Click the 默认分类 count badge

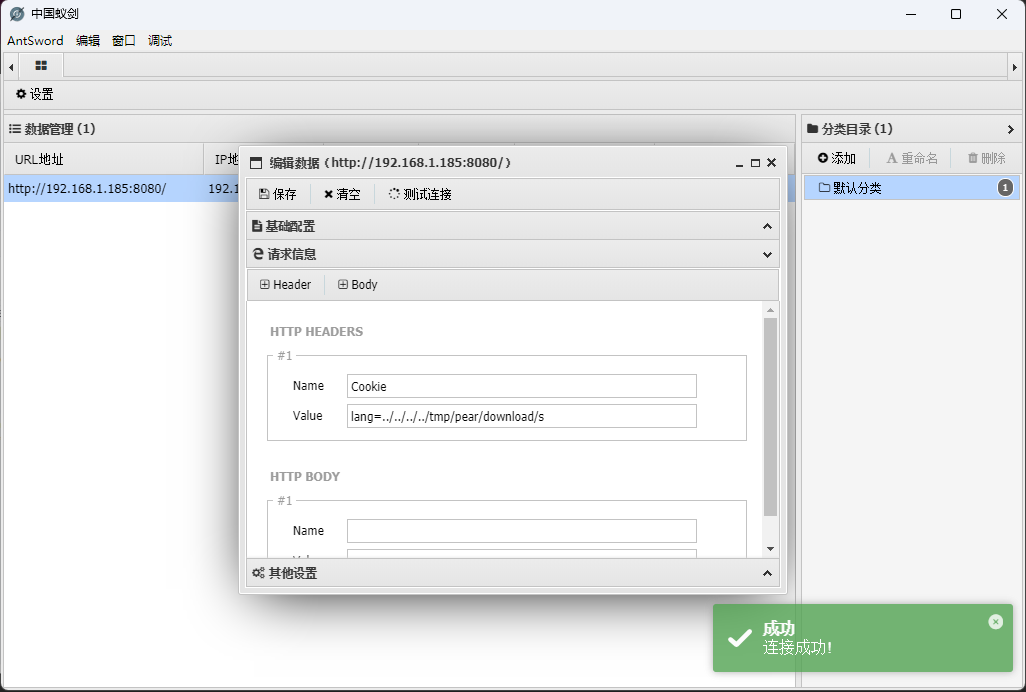tap(1005, 188)
